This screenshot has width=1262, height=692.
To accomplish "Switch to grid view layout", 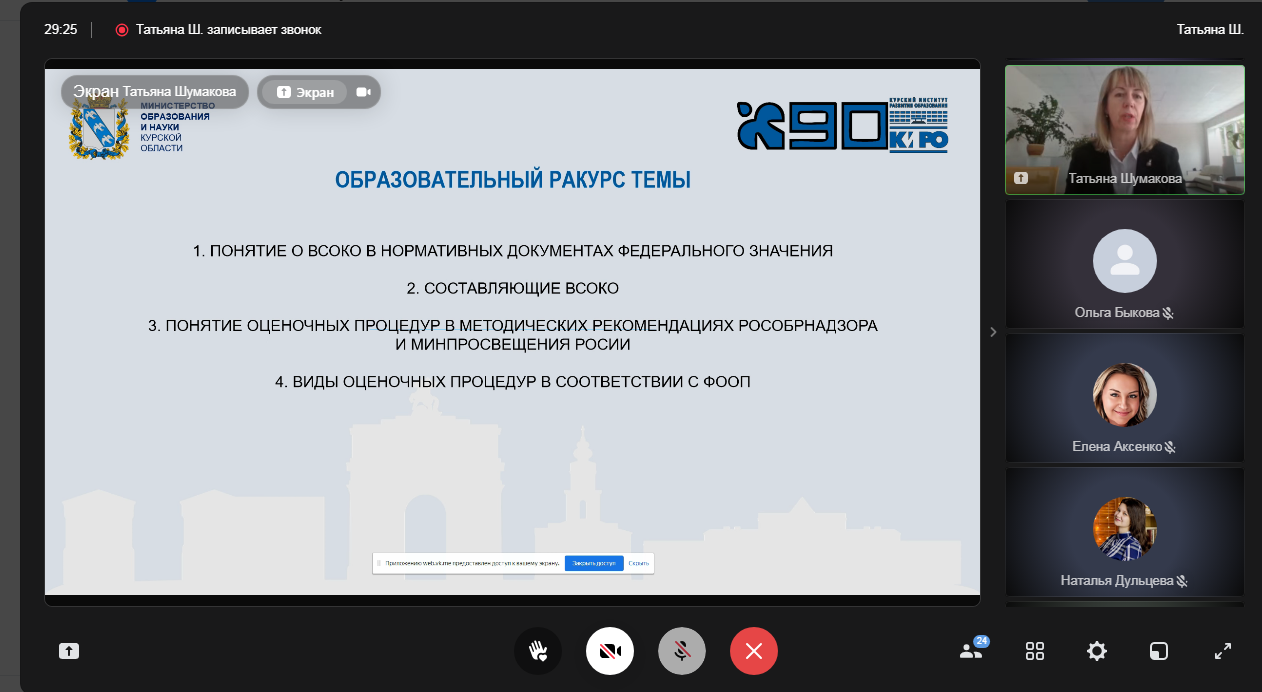I will (x=1035, y=651).
